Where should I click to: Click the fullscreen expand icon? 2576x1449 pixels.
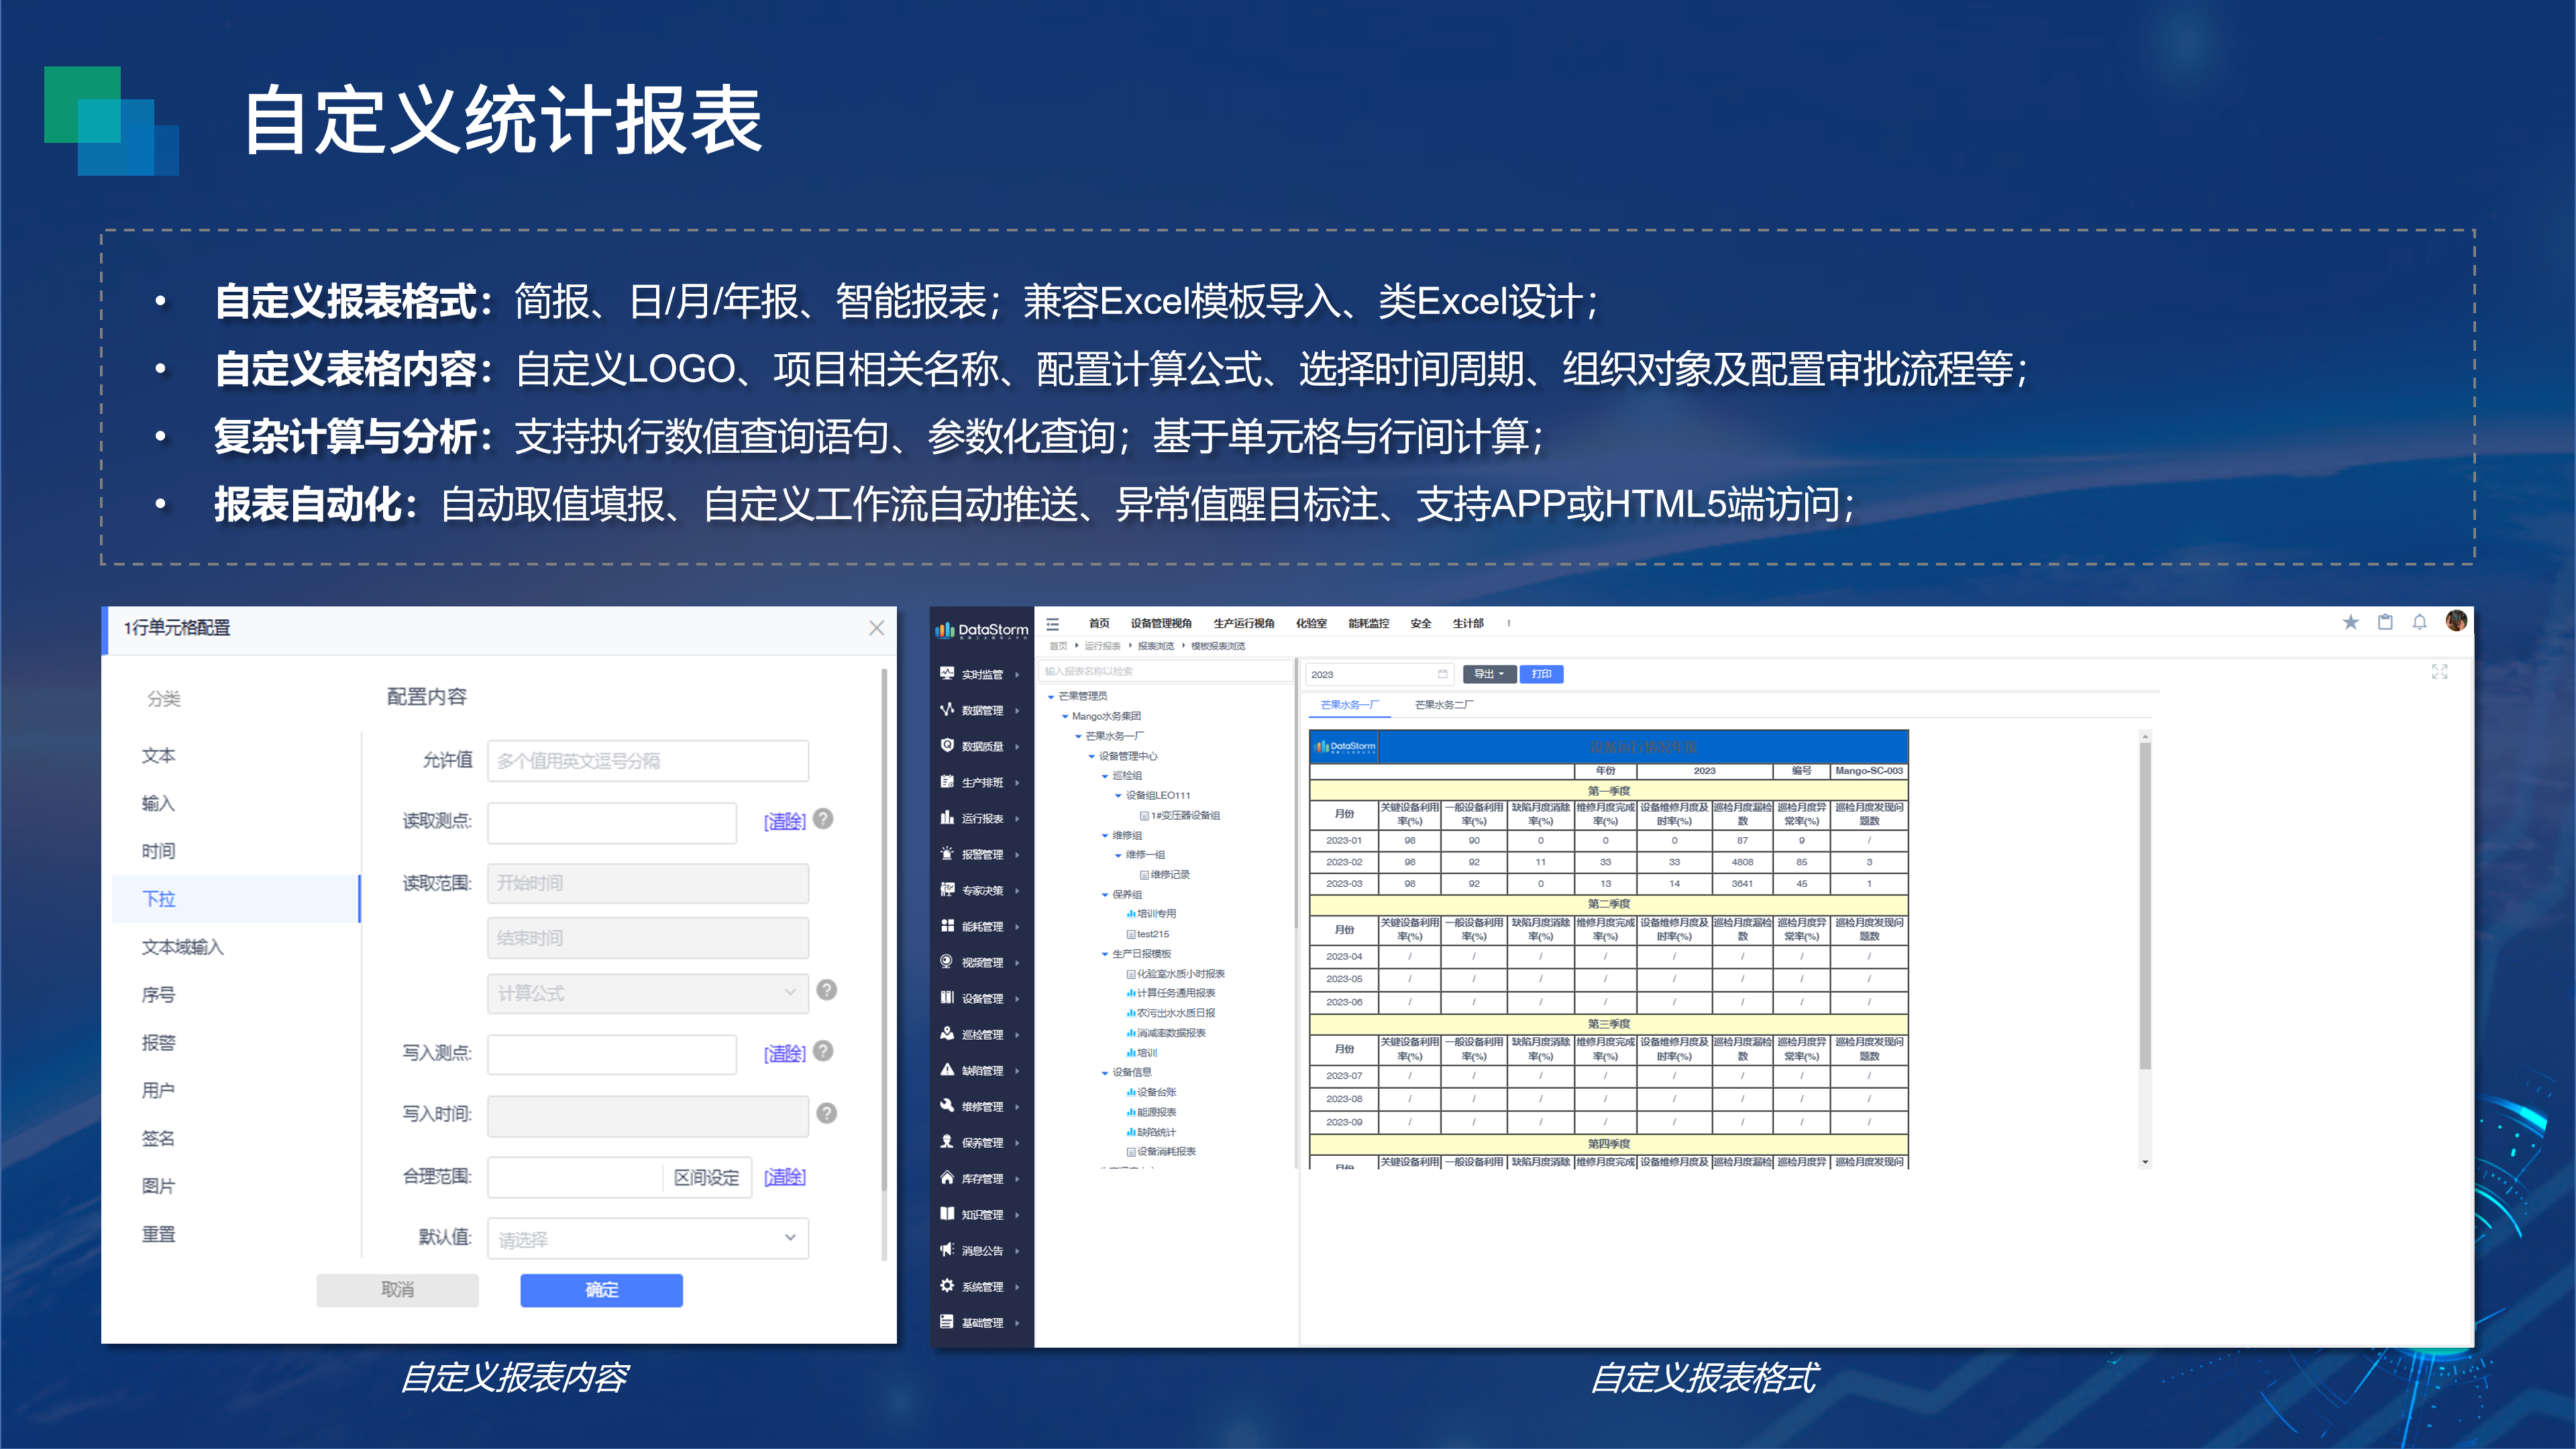coord(2439,672)
